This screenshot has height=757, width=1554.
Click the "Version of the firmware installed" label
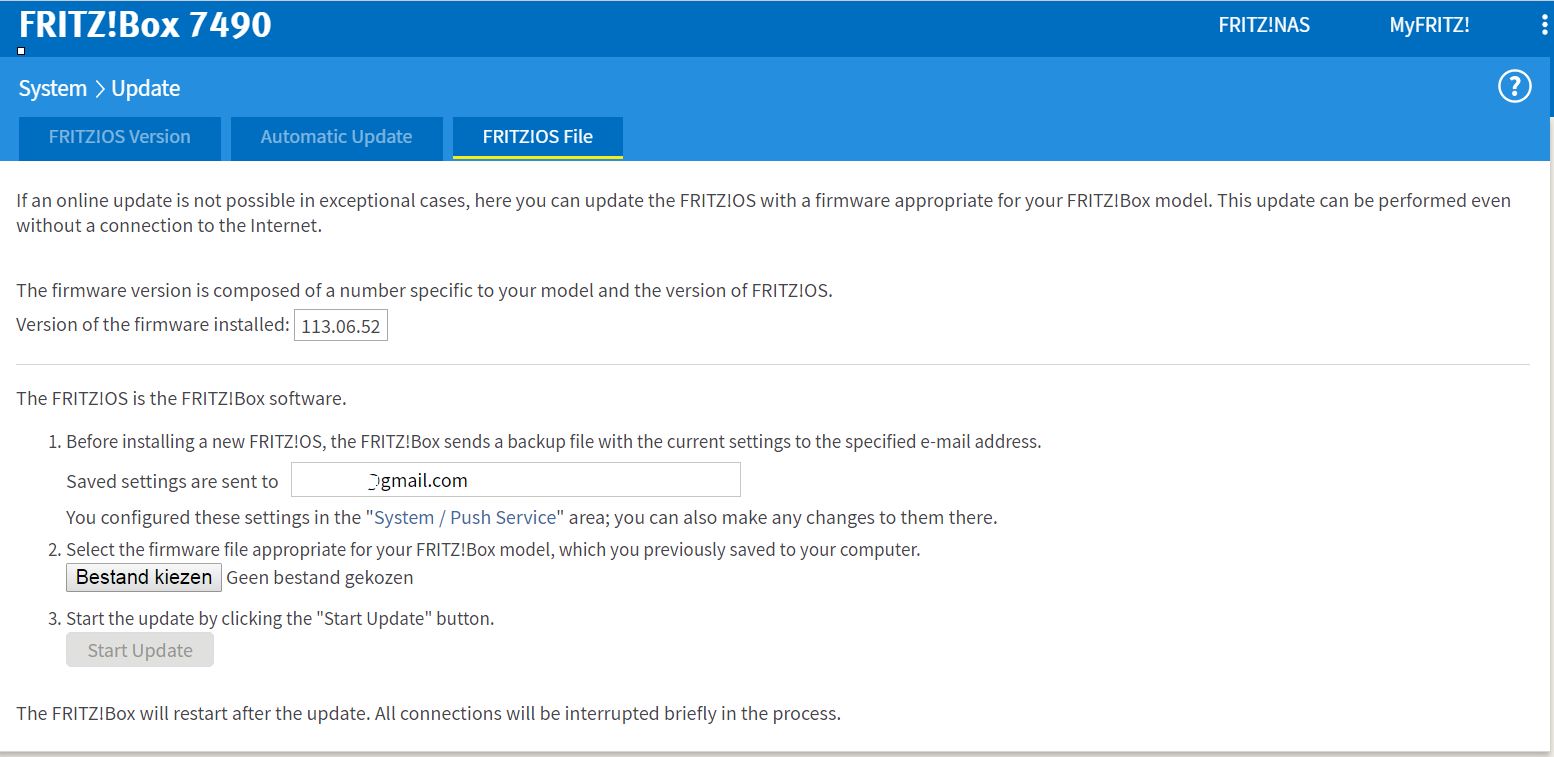click(x=153, y=324)
